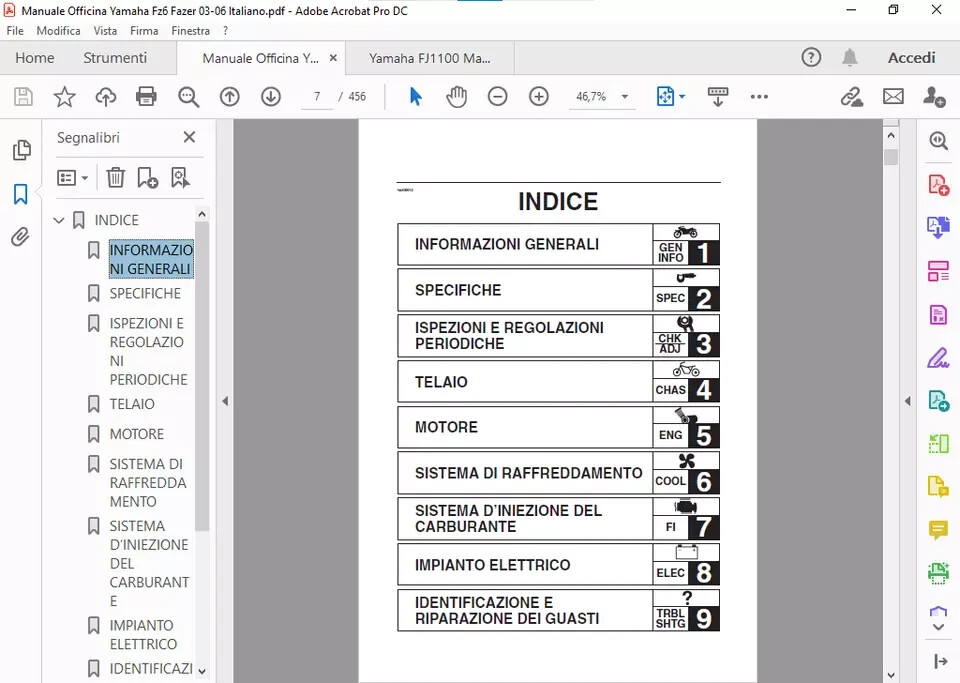Viewport: 960px width, 683px height.
Task: Open the File menu
Action: coord(15,31)
